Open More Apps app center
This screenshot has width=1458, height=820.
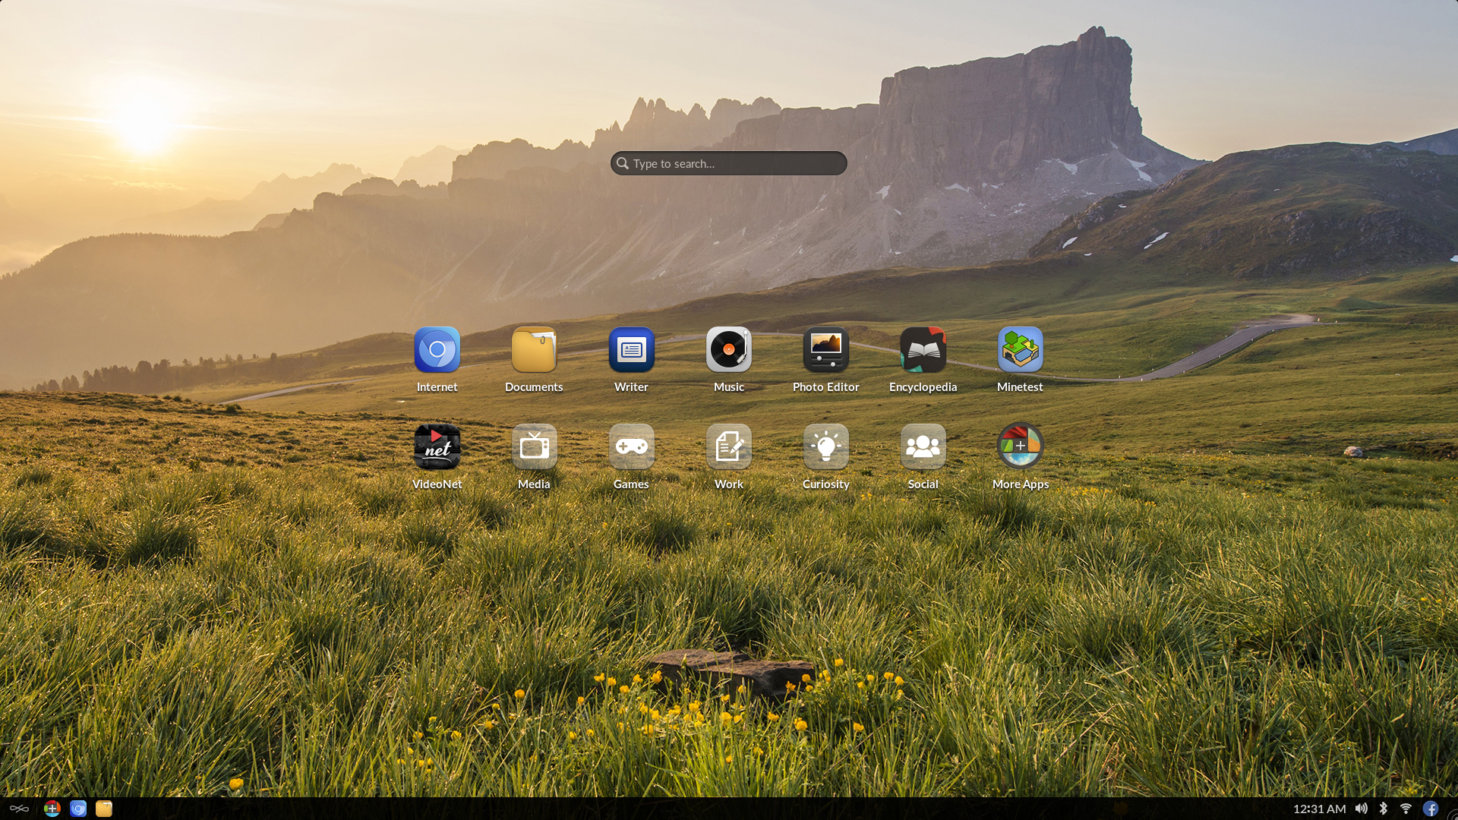[1020, 447]
